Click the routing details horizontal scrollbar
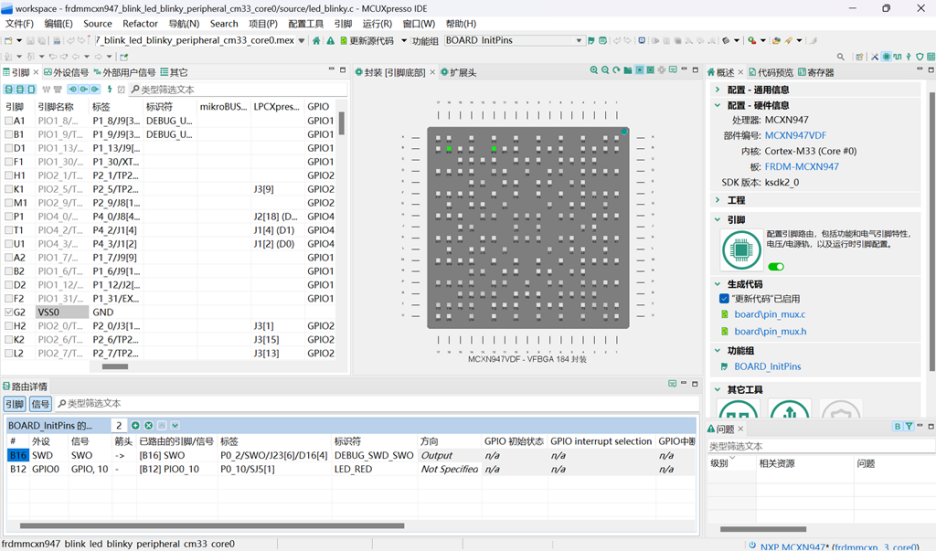The width and height of the screenshot is (936, 552). [x=212, y=526]
